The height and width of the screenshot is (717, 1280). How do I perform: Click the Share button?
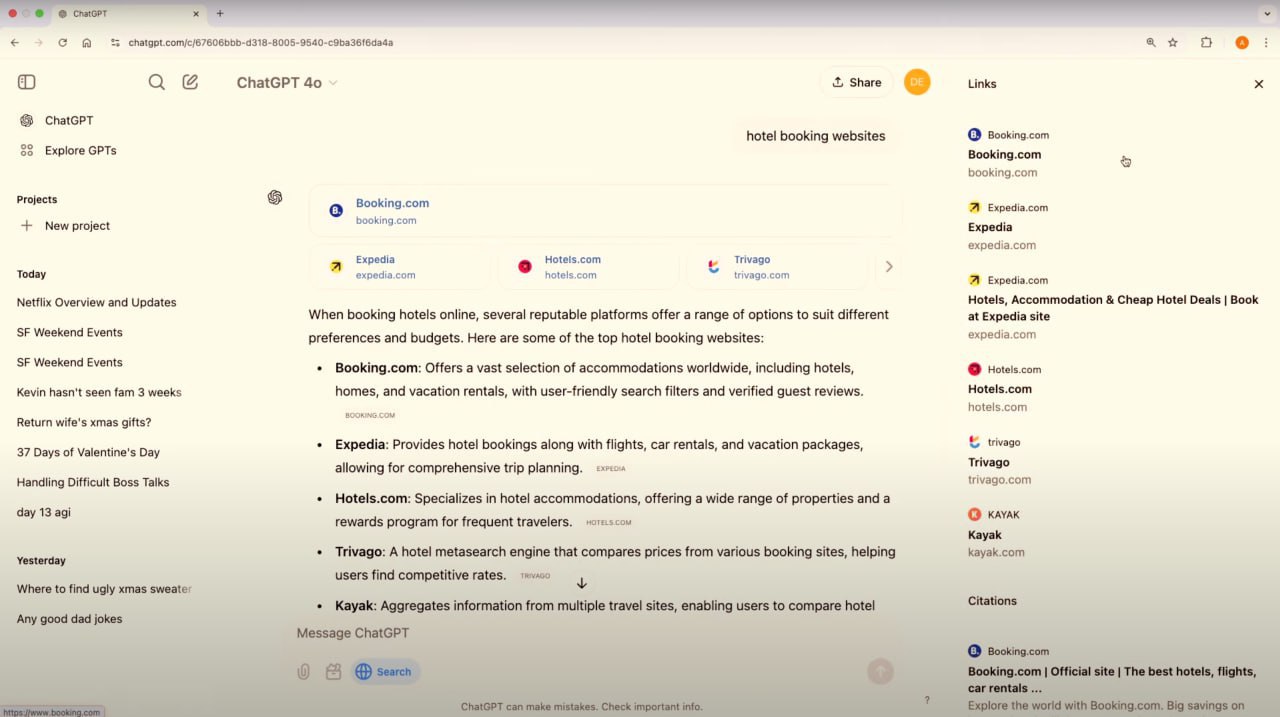pos(856,82)
